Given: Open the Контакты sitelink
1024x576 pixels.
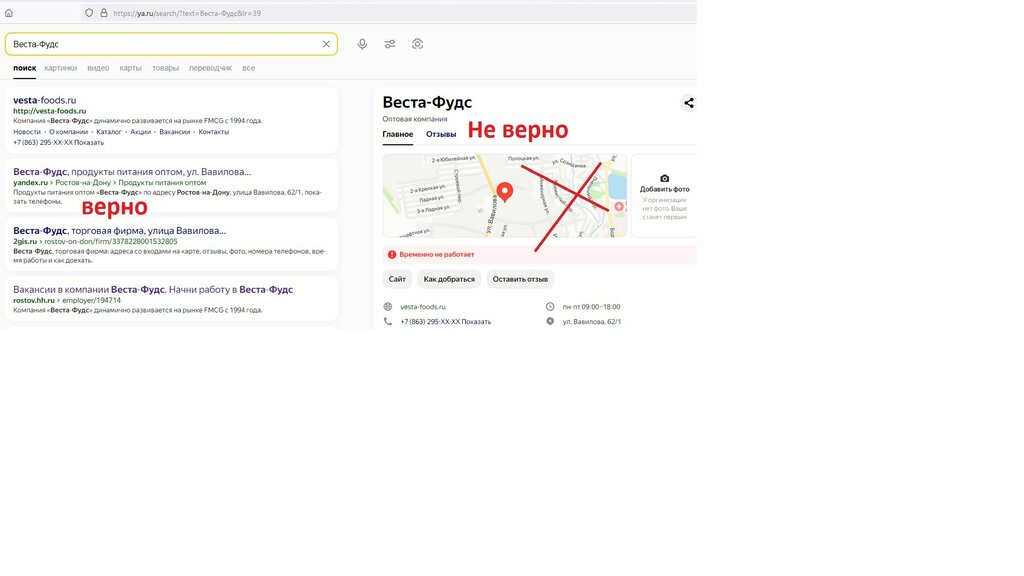Looking at the screenshot, I should pyautogui.click(x=214, y=132).
